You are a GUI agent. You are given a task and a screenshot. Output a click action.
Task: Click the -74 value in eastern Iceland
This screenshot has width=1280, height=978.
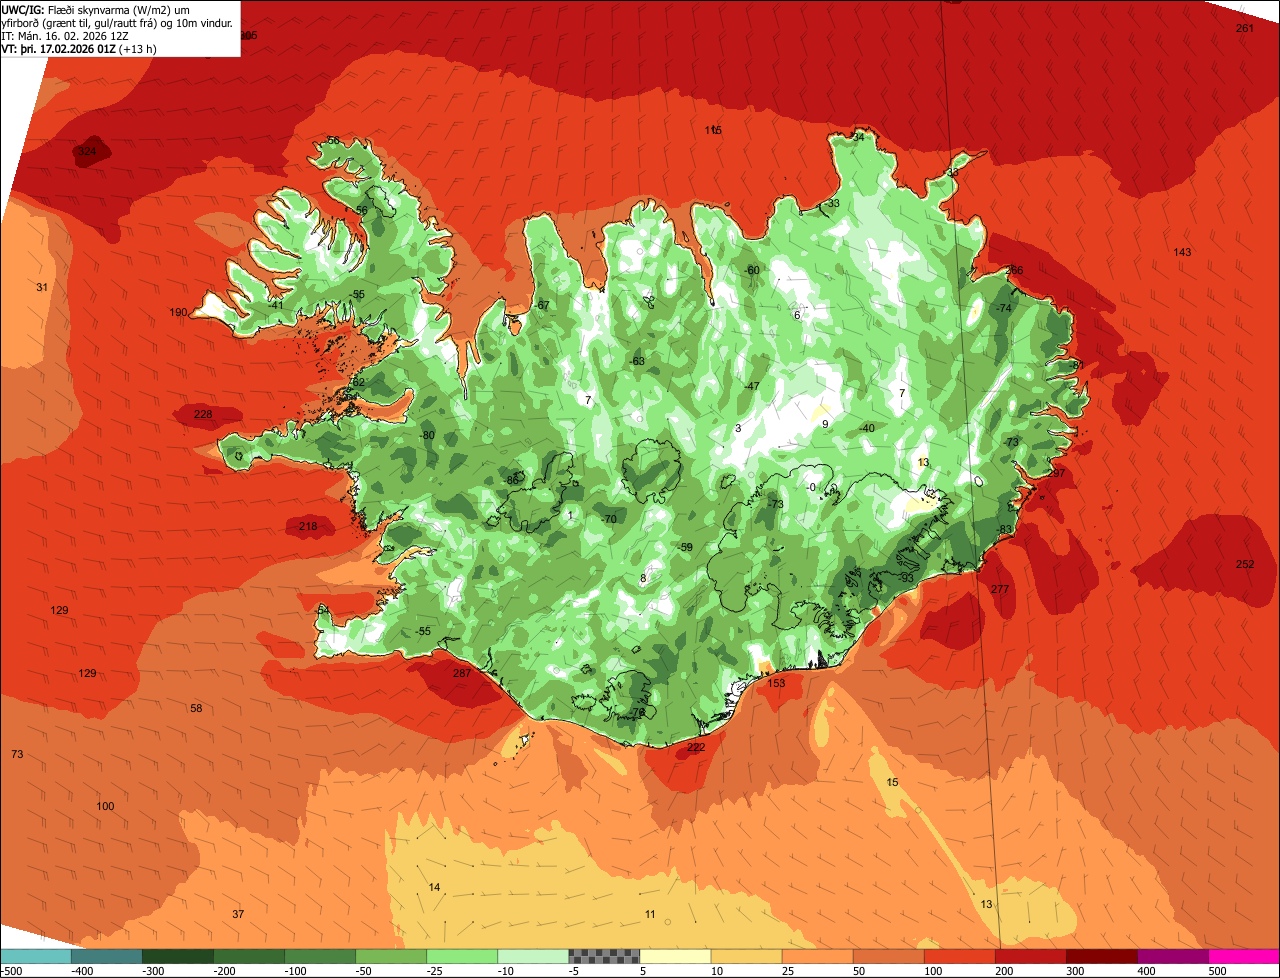coord(1003,308)
